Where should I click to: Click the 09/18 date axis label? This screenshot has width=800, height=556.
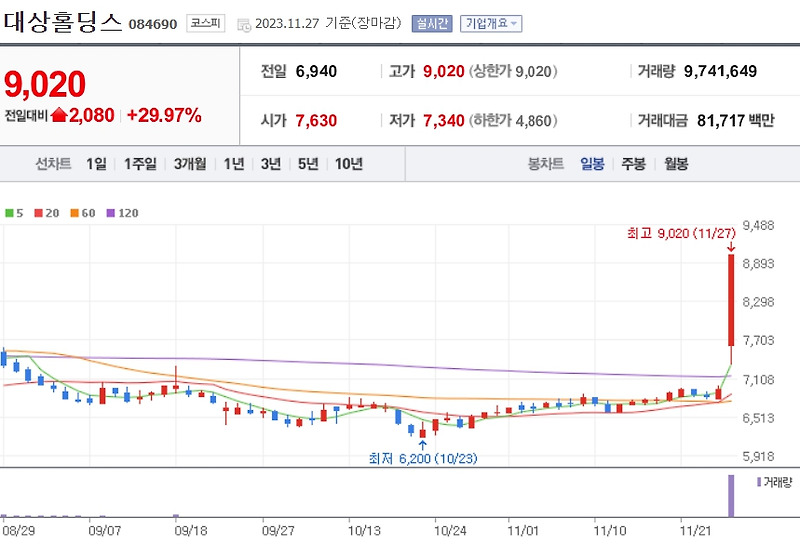coord(191,531)
